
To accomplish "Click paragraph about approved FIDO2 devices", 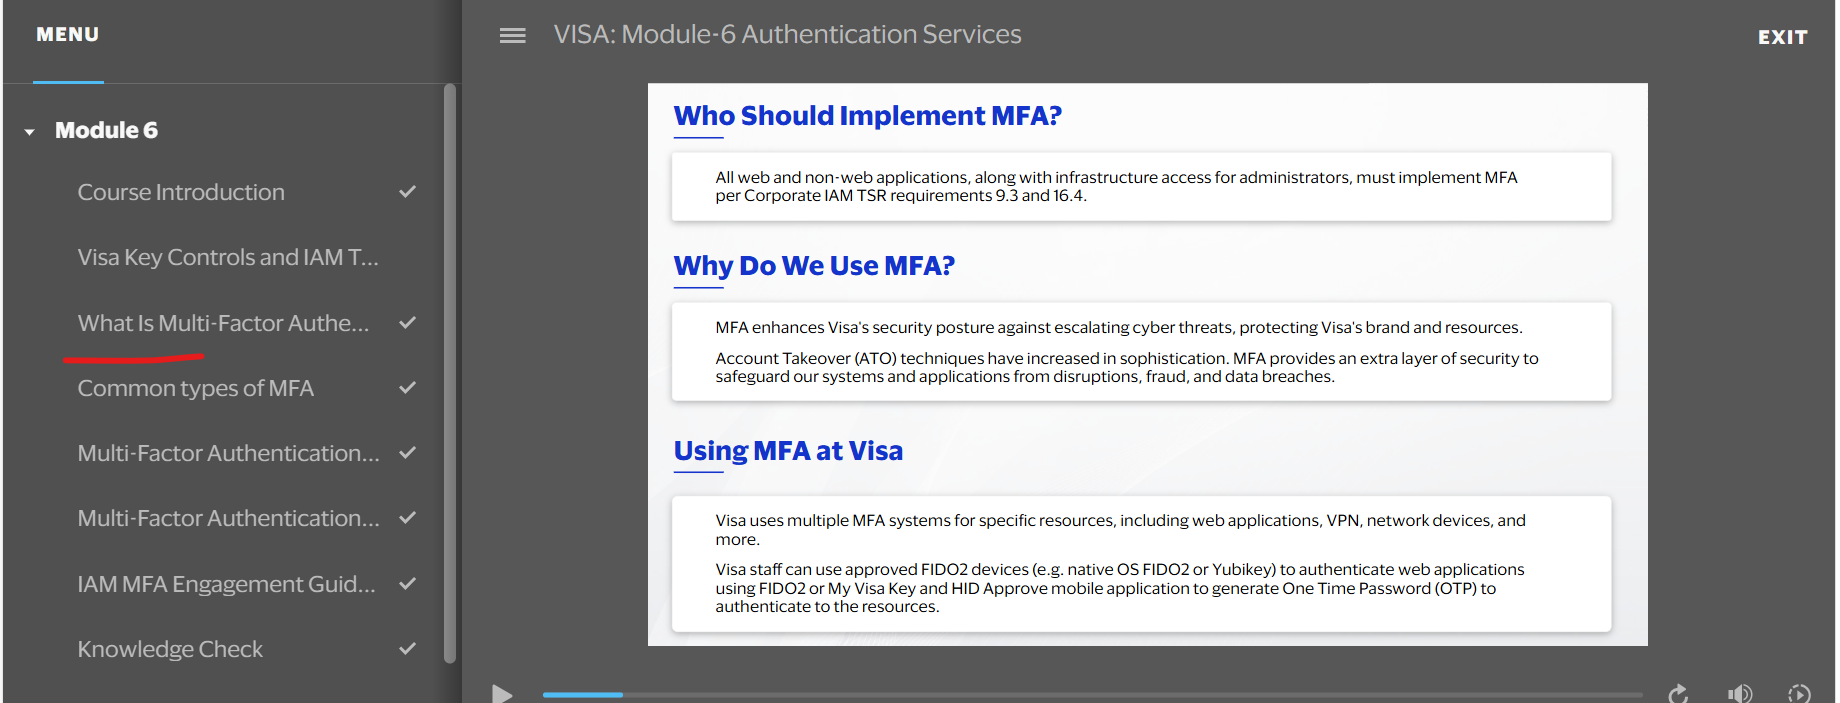I will pyautogui.click(x=1120, y=588).
